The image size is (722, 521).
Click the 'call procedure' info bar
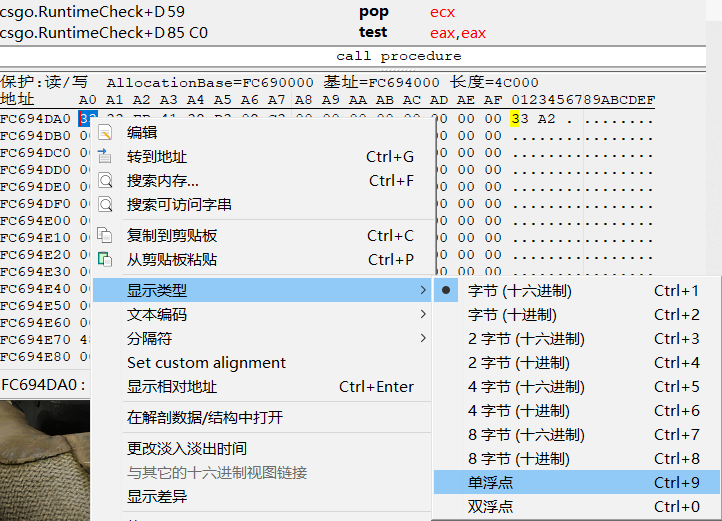point(352,56)
